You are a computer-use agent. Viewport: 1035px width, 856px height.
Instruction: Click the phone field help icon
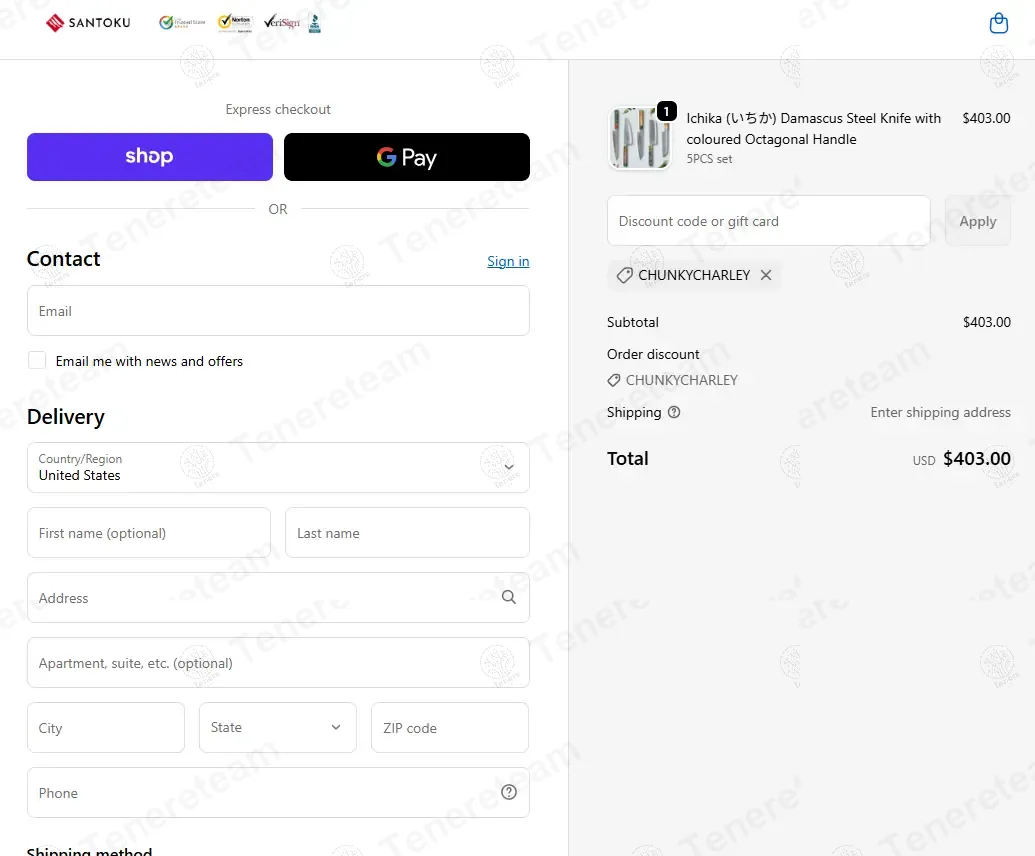point(509,793)
